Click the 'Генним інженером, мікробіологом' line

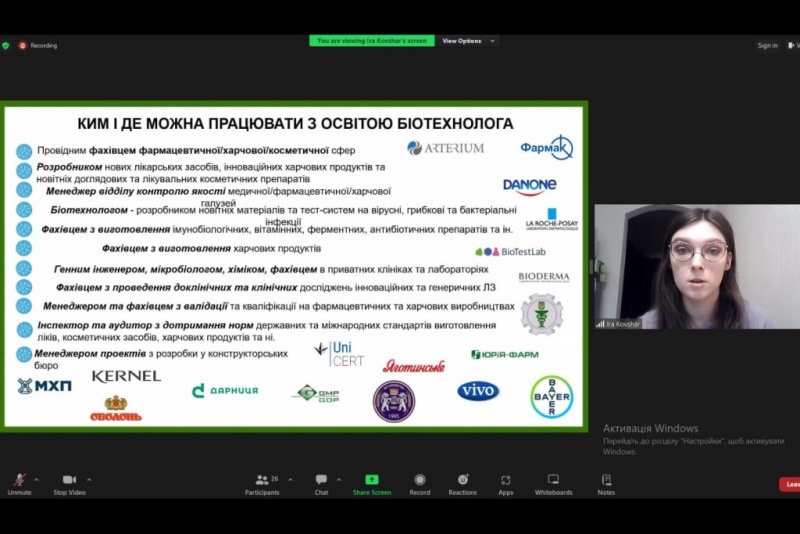click(x=271, y=269)
